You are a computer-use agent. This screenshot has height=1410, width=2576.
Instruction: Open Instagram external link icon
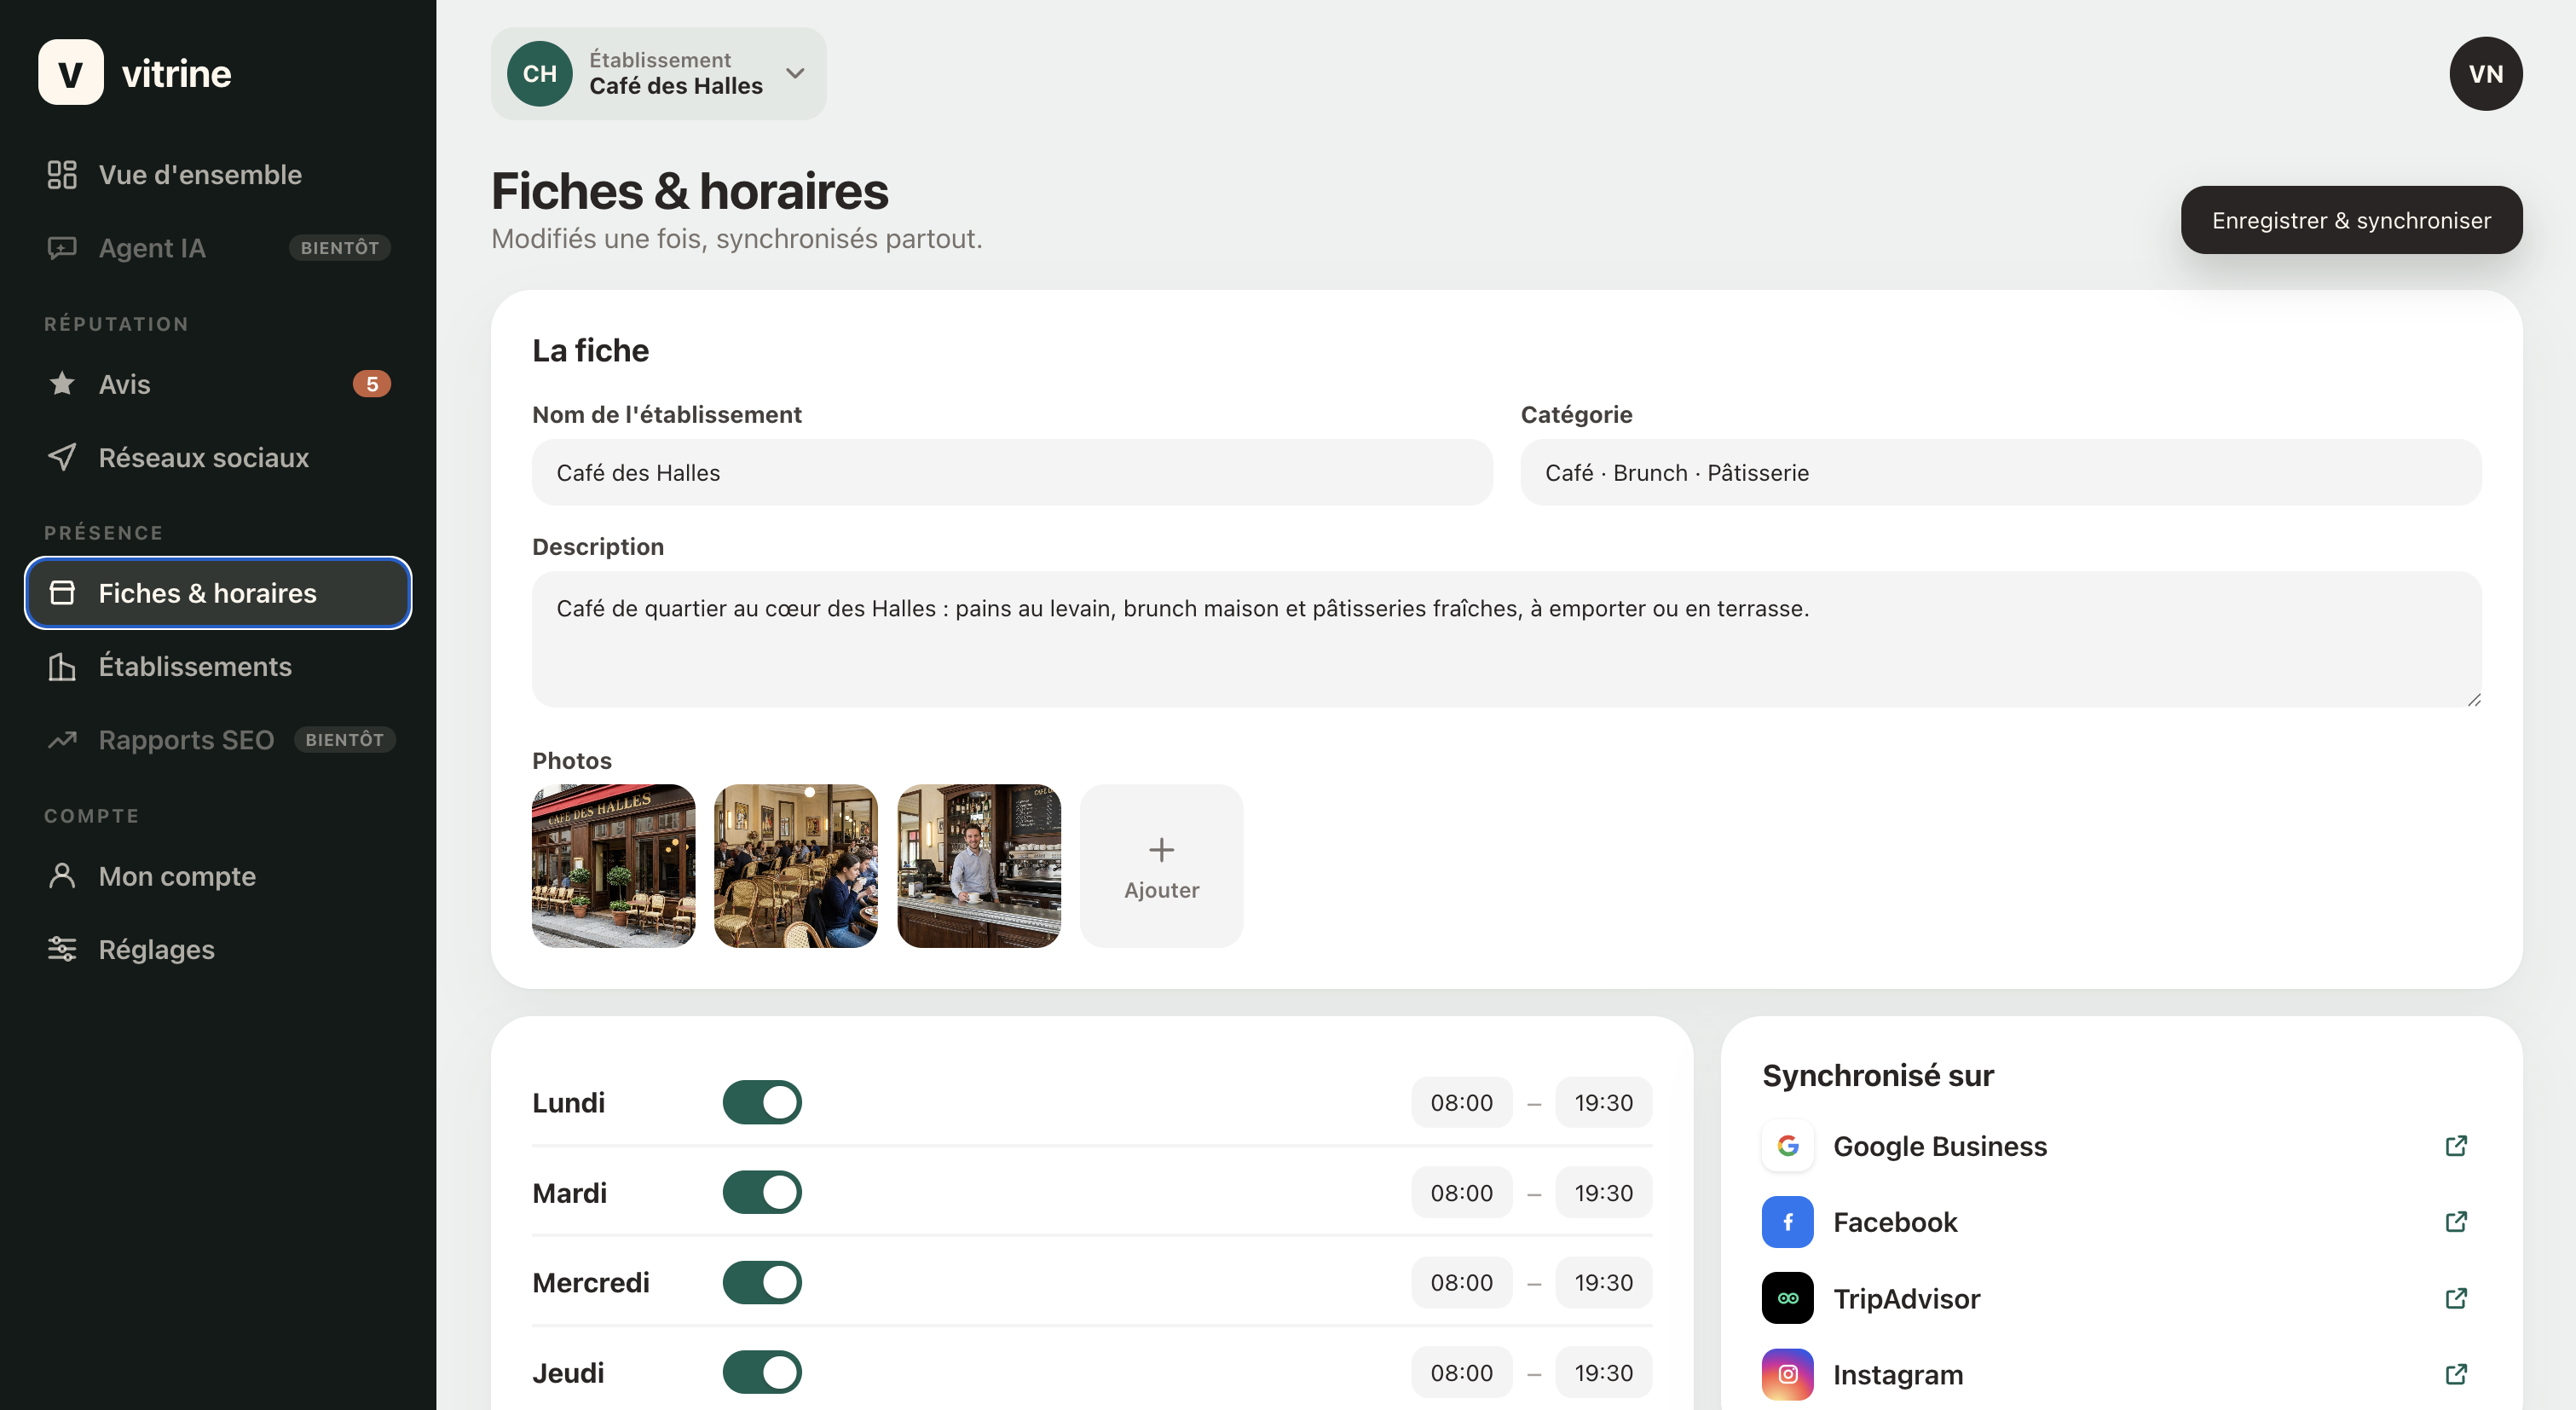[x=2455, y=1374]
